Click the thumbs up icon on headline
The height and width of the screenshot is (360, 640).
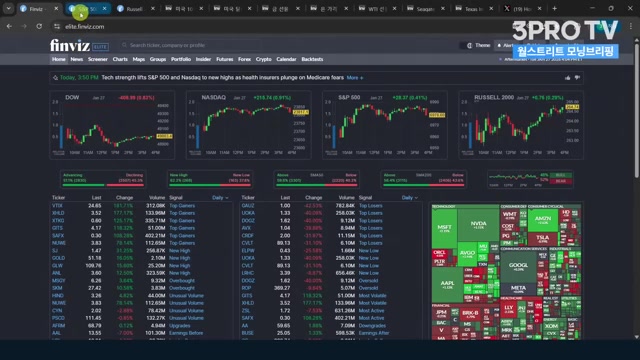pyautogui.click(x=567, y=78)
